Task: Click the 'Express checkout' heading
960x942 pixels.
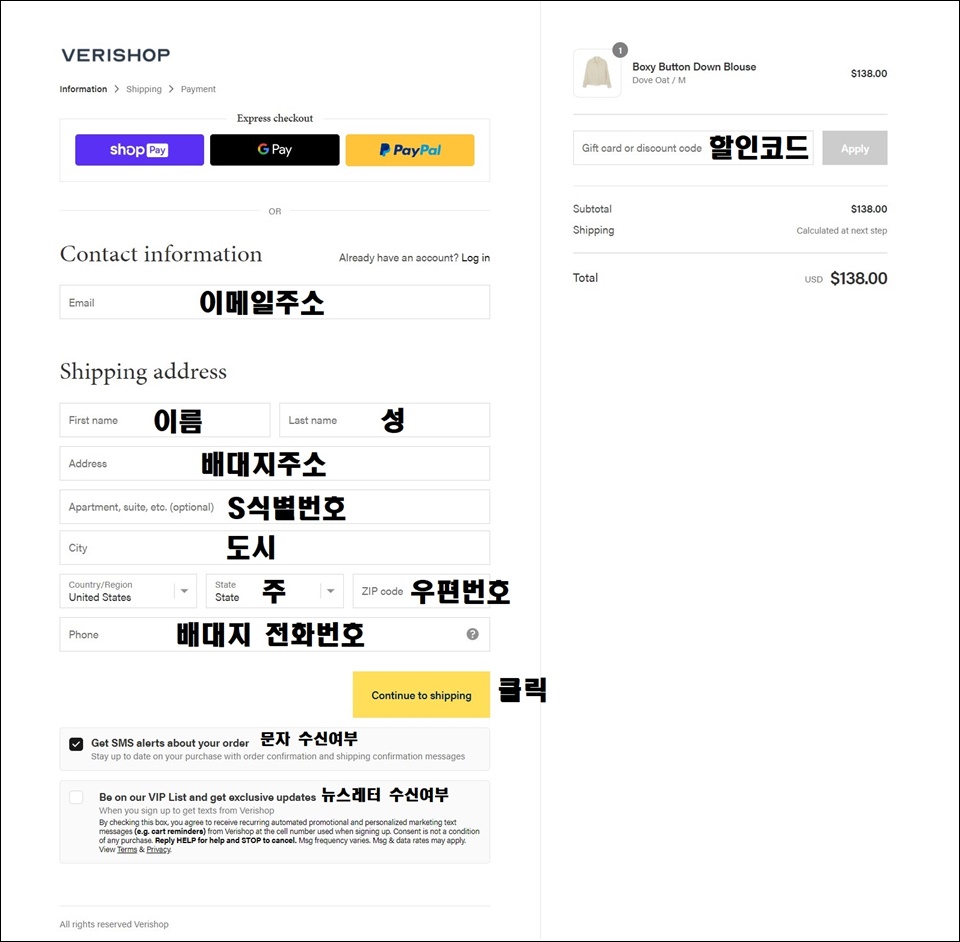Action: [275, 118]
